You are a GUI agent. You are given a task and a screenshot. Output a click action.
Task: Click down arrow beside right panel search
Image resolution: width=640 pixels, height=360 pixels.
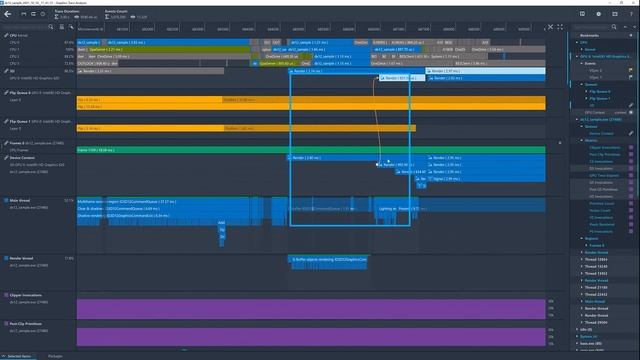(634, 27)
